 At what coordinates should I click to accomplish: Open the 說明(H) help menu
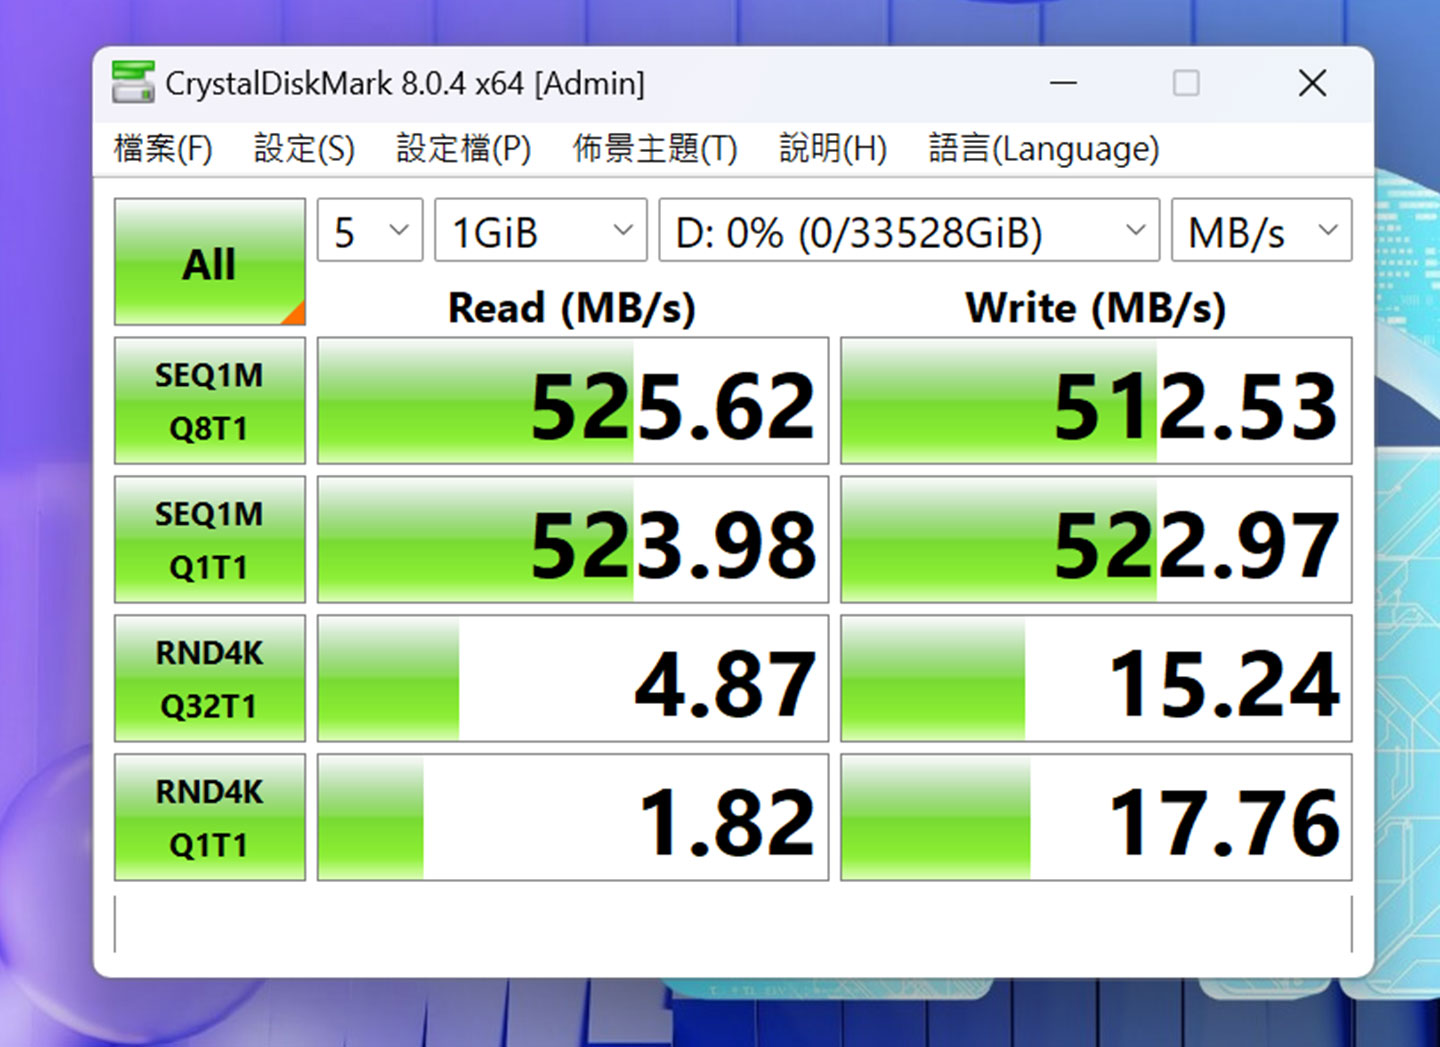pyautogui.click(x=832, y=148)
